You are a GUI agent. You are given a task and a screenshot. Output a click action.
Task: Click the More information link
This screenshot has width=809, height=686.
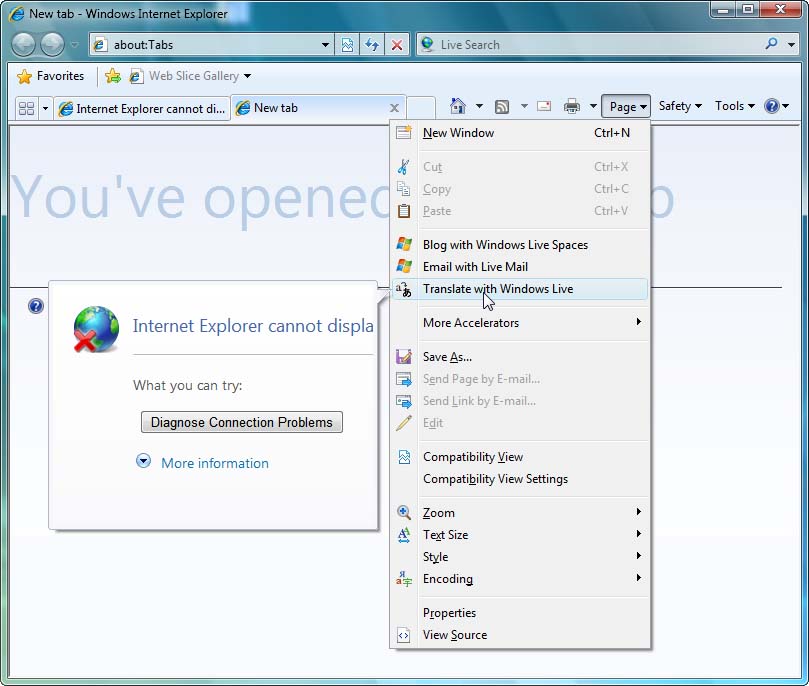(215, 462)
